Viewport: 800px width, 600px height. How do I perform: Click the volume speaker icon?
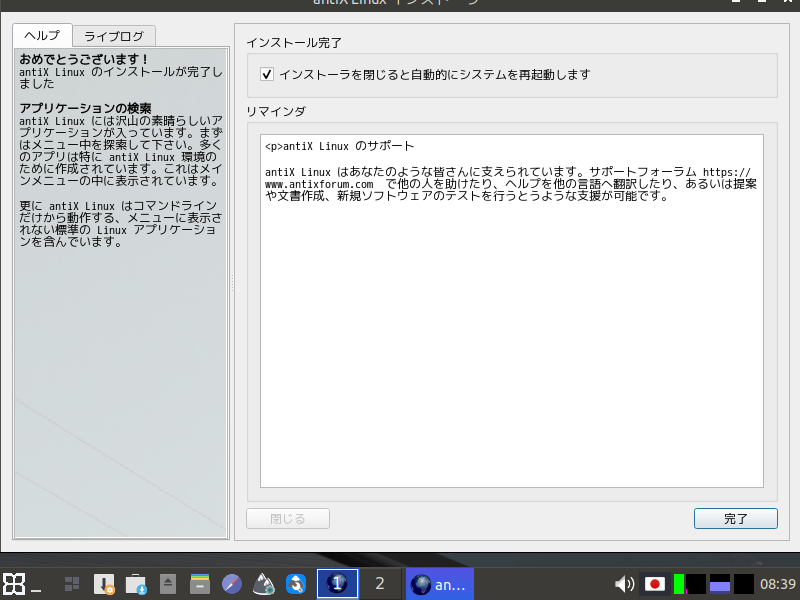point(624,584)
